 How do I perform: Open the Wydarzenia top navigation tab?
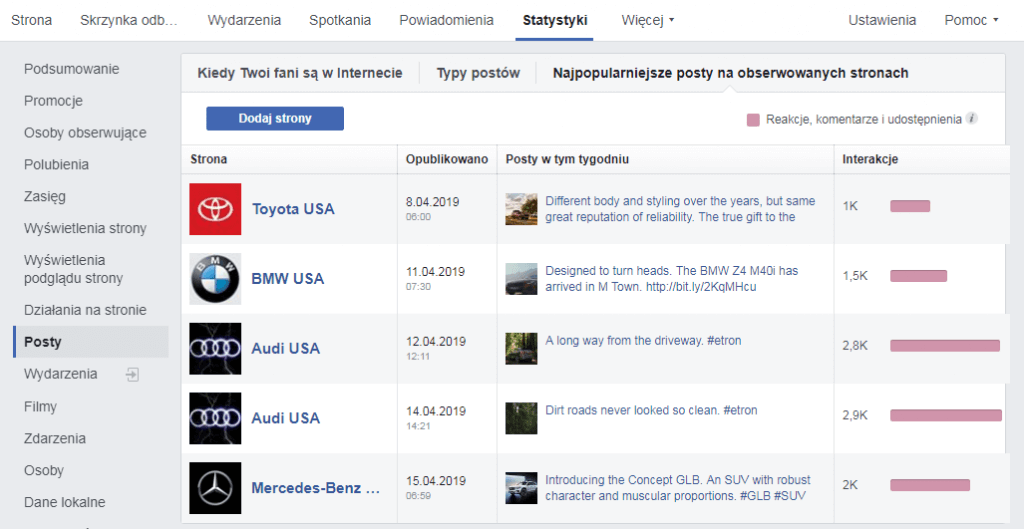(244, 20)
